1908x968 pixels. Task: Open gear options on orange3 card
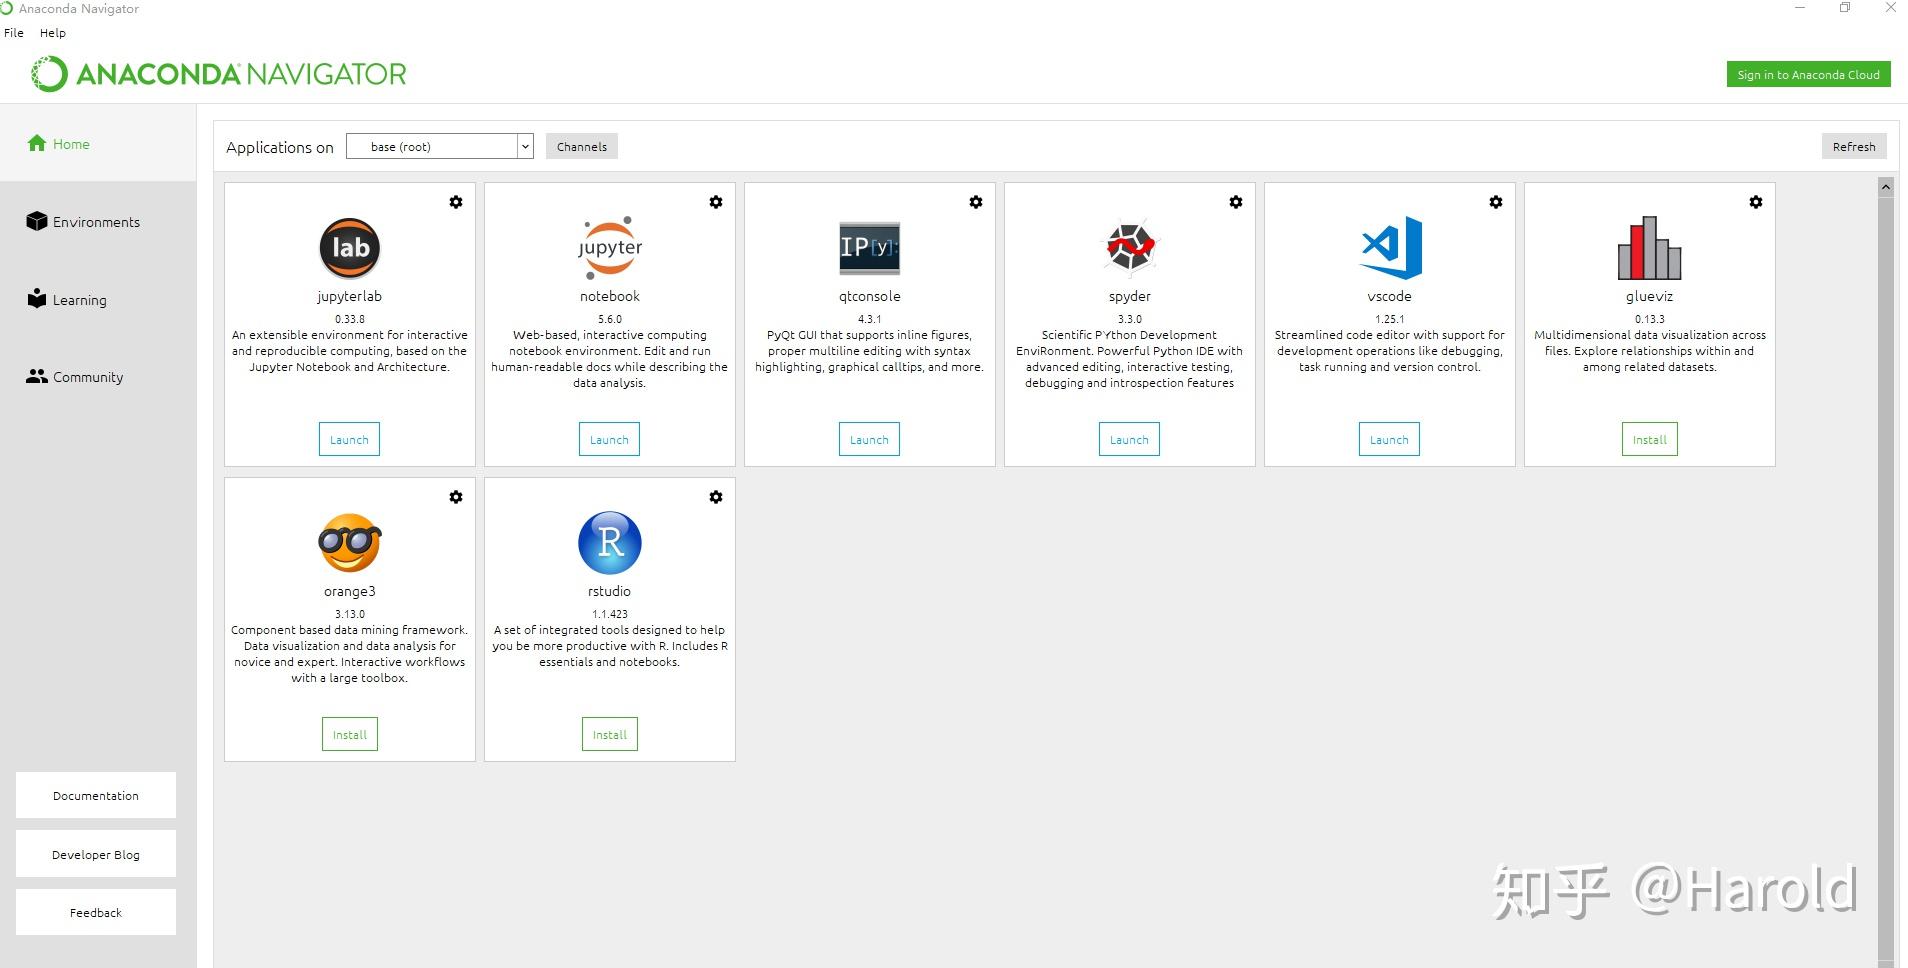(456, 497)
